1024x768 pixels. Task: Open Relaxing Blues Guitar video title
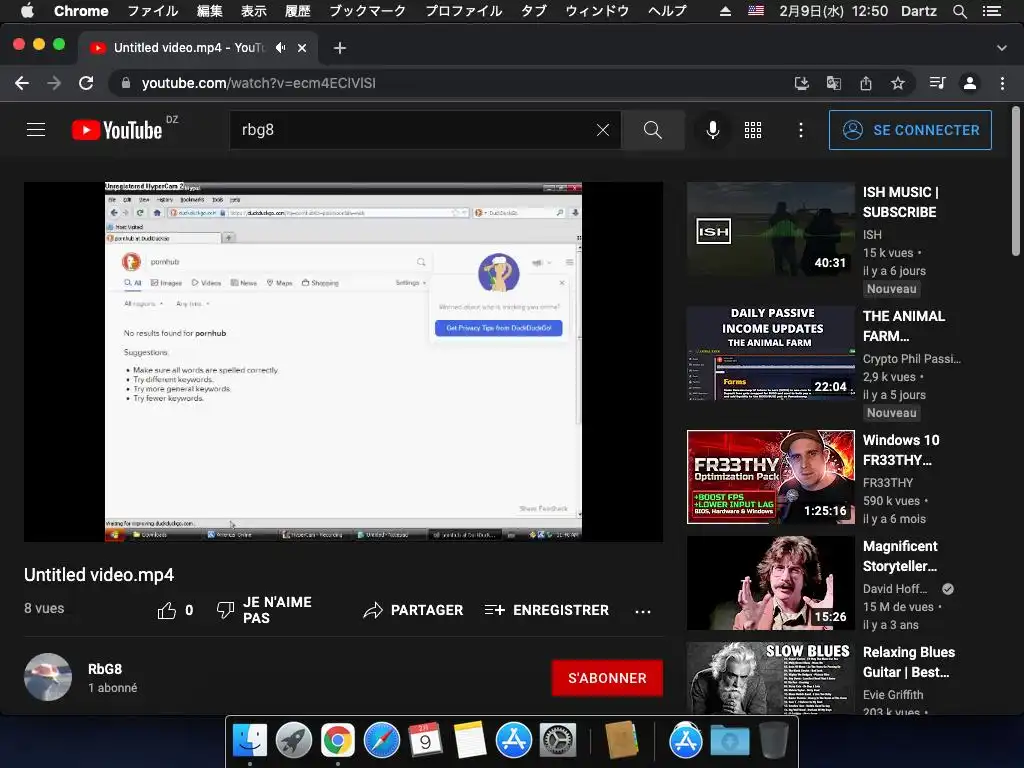[x=908, y=662]
